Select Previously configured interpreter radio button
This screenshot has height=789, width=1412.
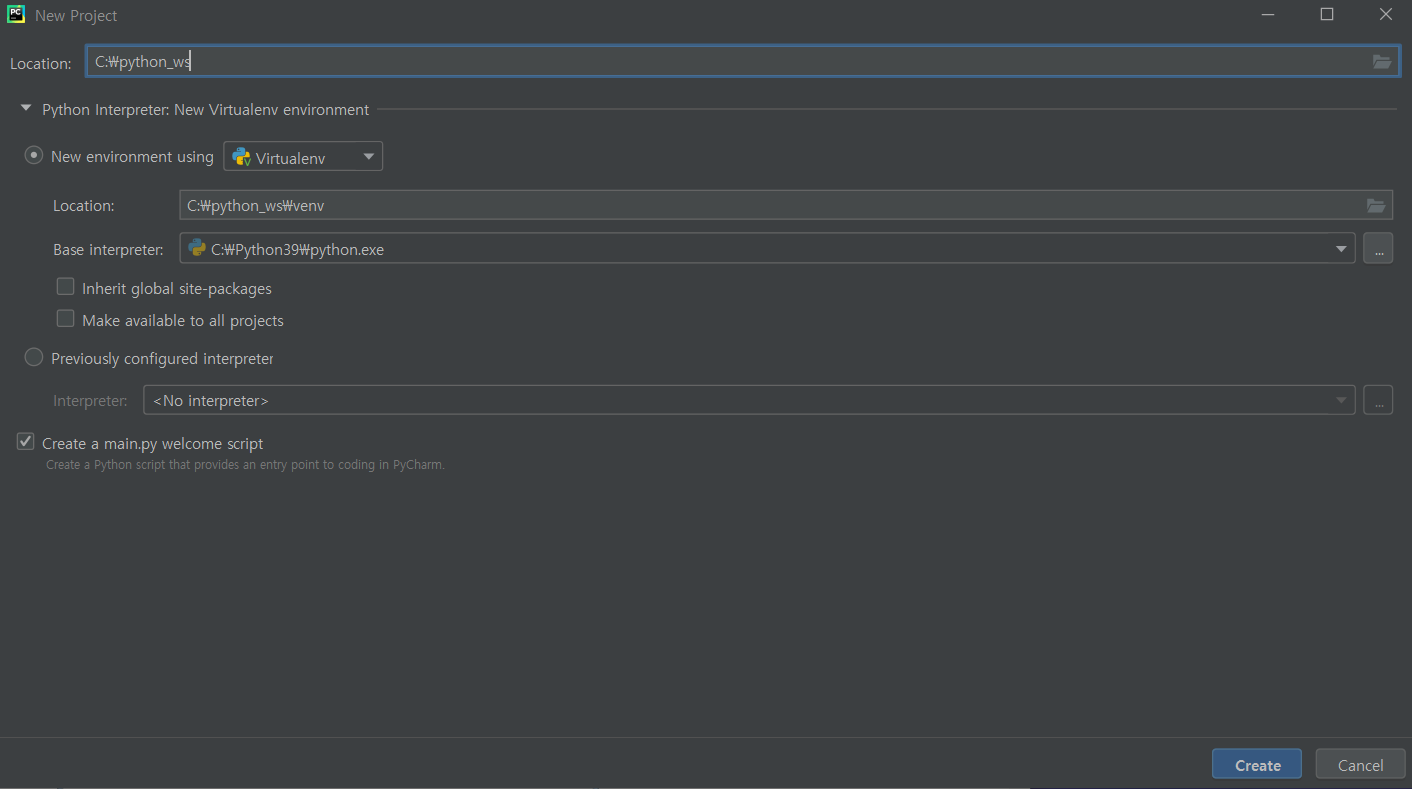click(x=34, y=357)
